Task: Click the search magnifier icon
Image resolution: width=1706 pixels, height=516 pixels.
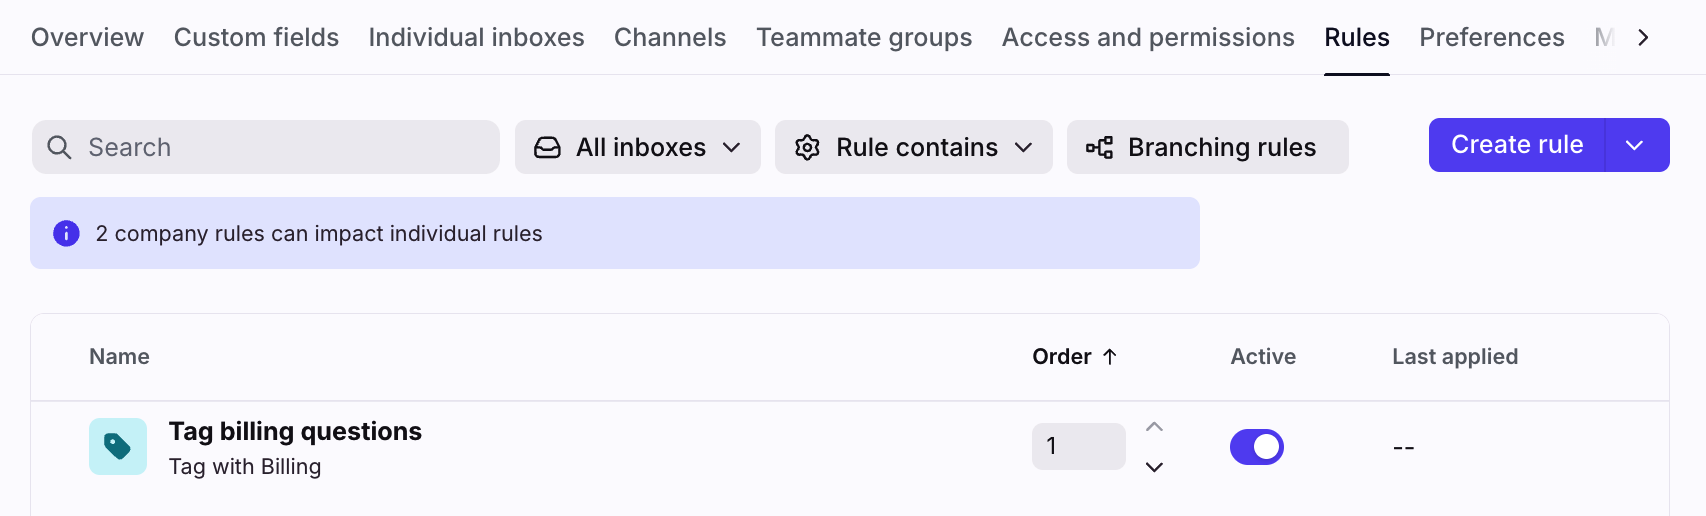Action: pyautogui.click(x=60, y=147)
